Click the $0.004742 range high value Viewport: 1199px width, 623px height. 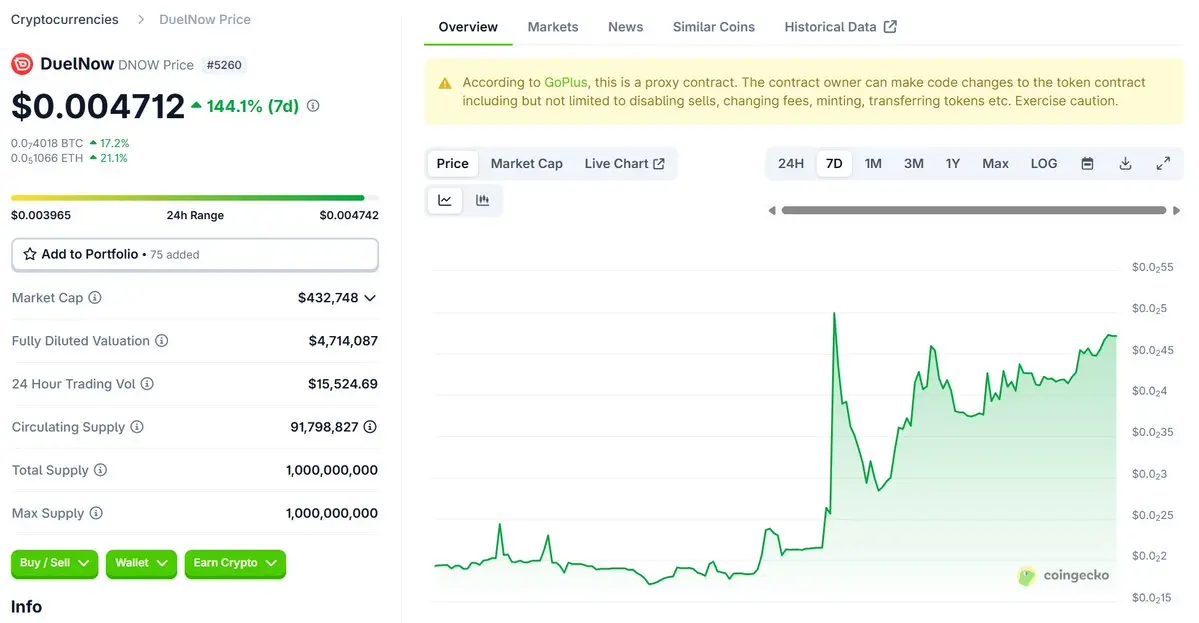click(349, 216)
